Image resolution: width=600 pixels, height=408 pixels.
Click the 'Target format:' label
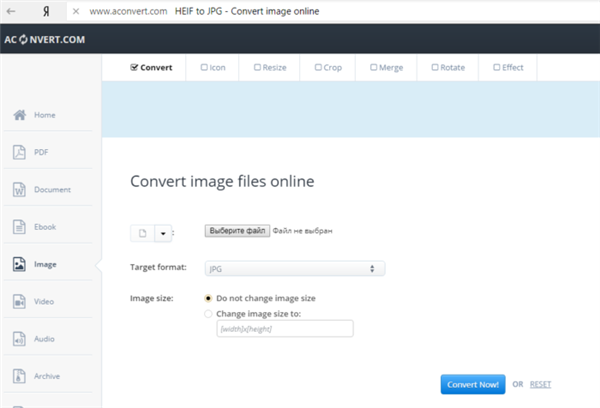(x=158, y=267)
